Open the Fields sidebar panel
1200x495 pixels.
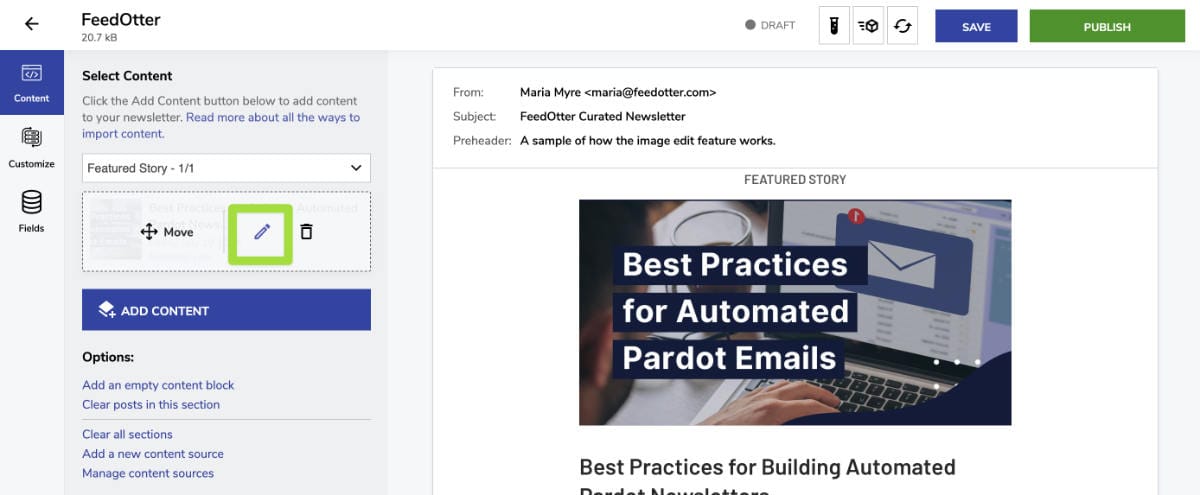point(32,211)
